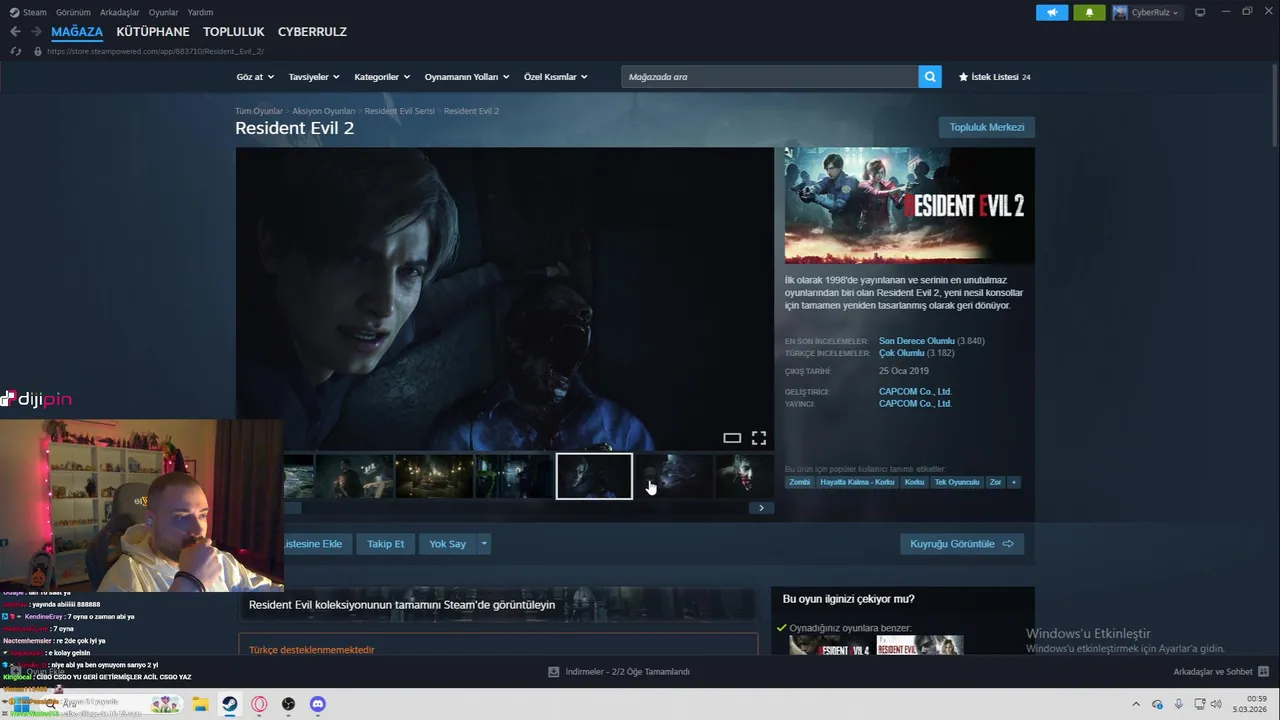Expand the Kategoriler dropdown
Image resolution: width=1280 pixels, height=720 pixels.
(382, 77)
